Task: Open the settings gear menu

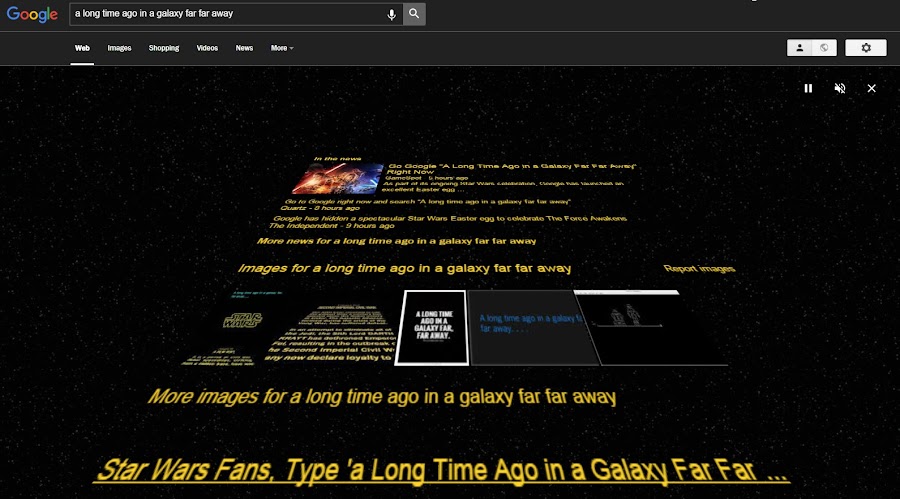Action: coord(866,48)
